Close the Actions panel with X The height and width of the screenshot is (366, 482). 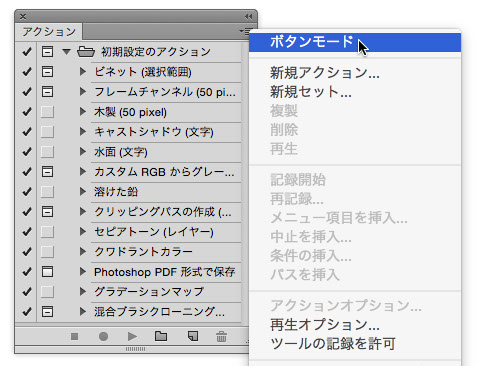pyautogui.click(x=23, y=16)
